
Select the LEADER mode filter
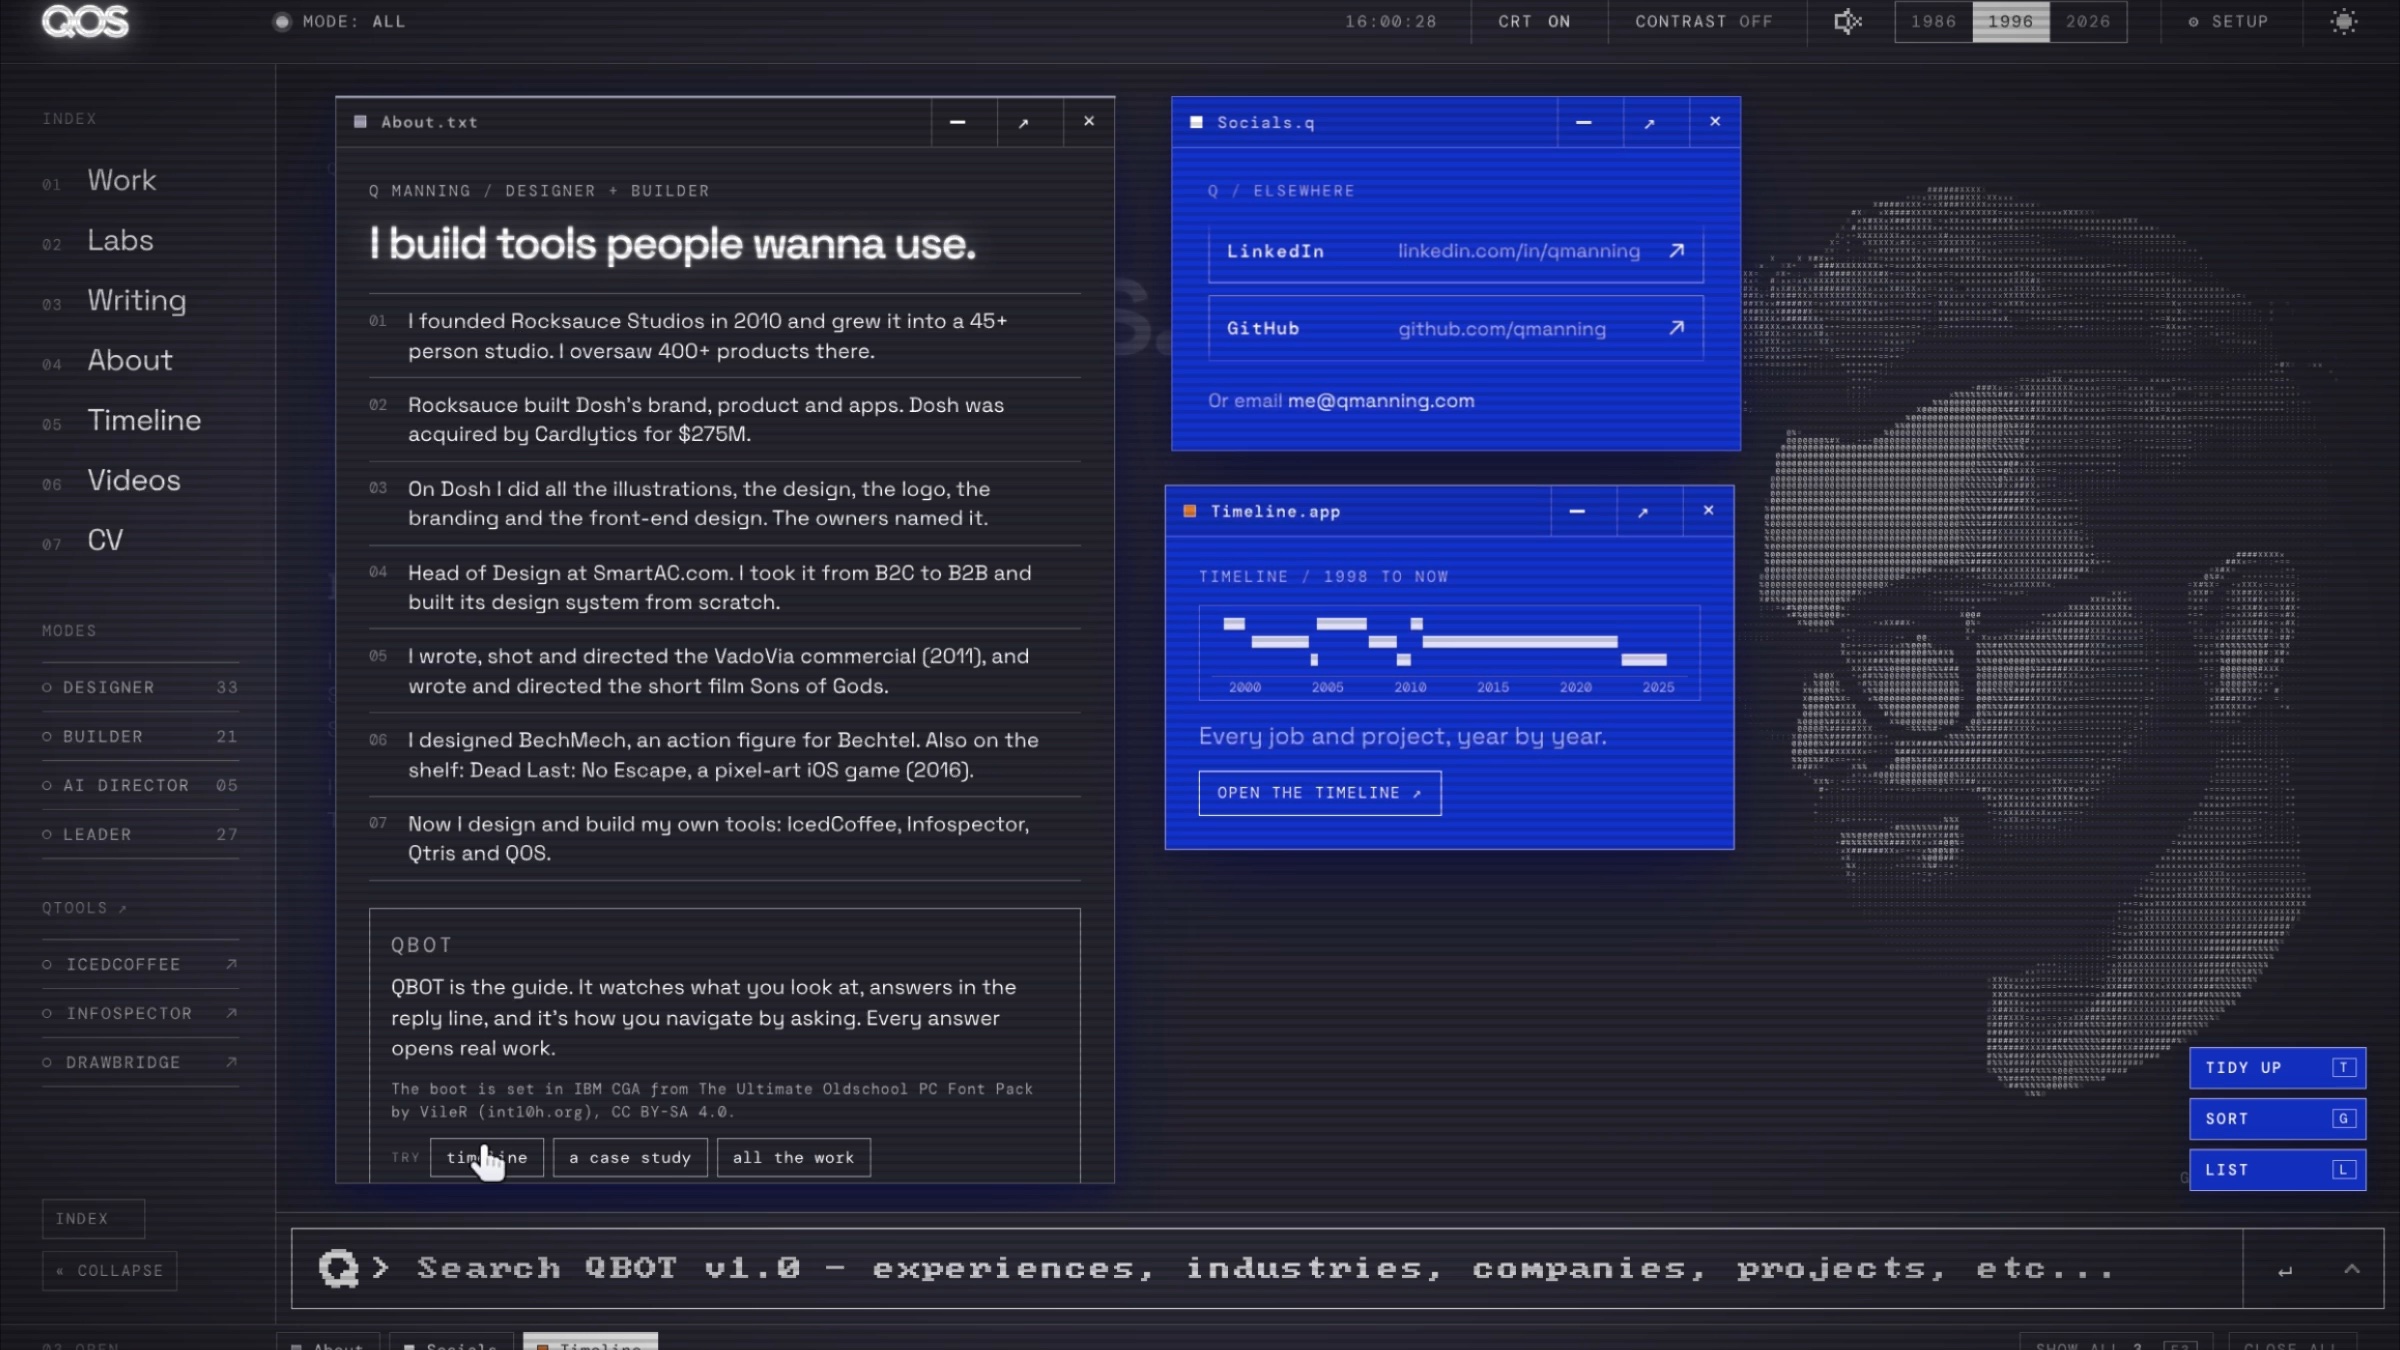pos(140,834)
